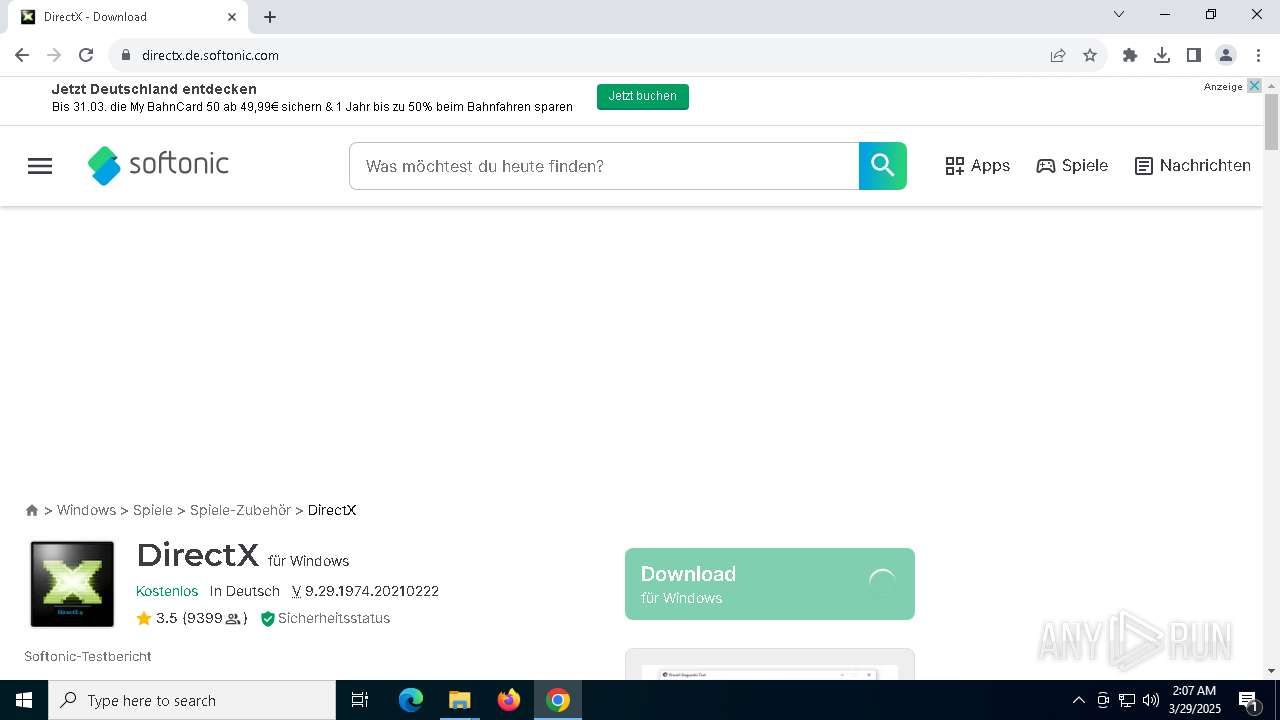Click the address bar URL
The image size is (1280, 720).
pyautogui.click(x=210, y=55)
